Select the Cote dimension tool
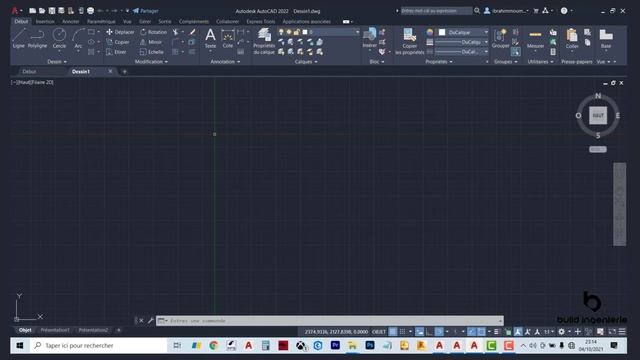The width and height of the screenshot is (640, 360). (228, 38)
